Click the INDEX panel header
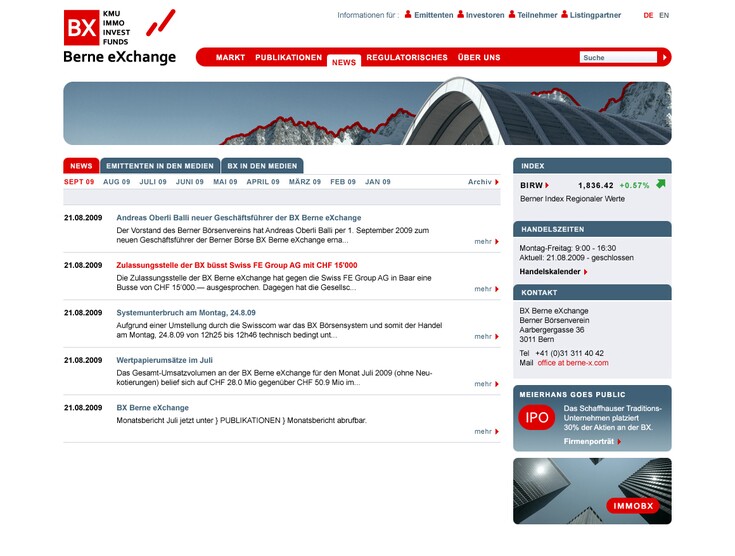 592,166
